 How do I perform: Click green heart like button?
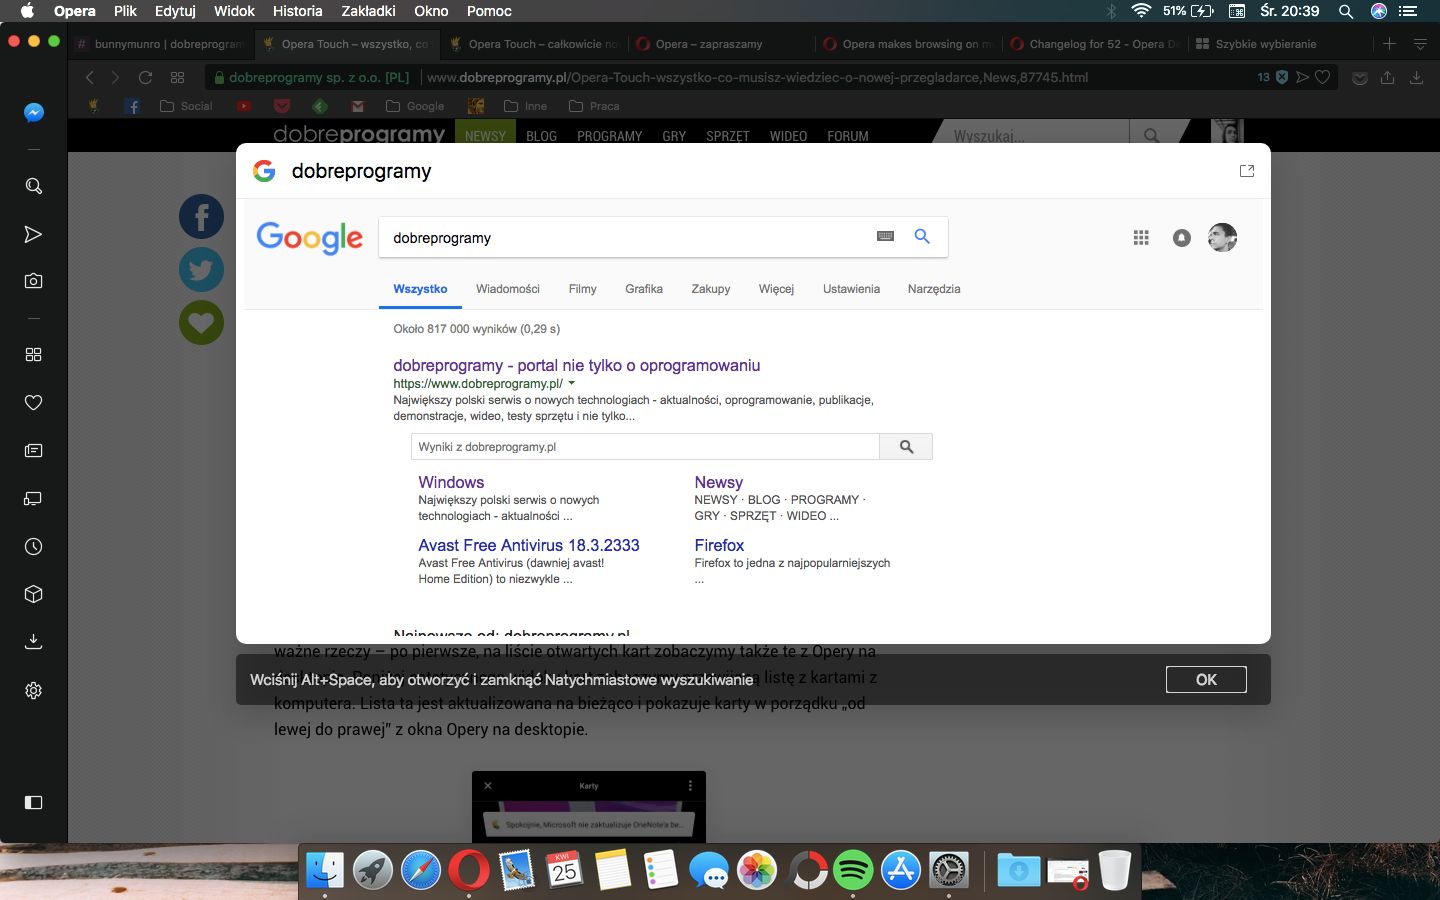[201, 323]
